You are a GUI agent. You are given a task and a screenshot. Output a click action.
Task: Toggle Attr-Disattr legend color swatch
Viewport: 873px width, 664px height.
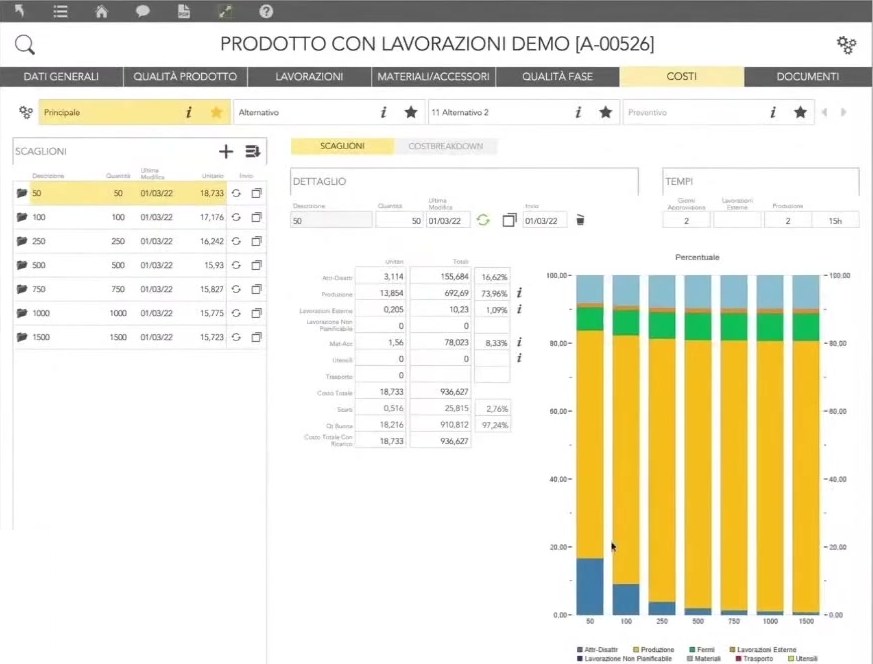[580, 650]
